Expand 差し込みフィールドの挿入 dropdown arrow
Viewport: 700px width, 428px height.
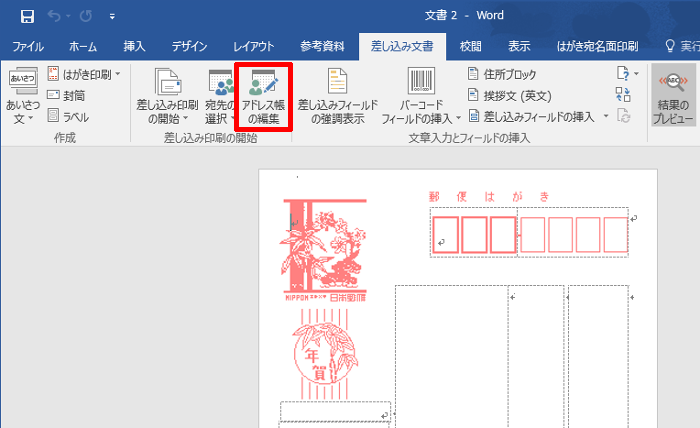606,117
